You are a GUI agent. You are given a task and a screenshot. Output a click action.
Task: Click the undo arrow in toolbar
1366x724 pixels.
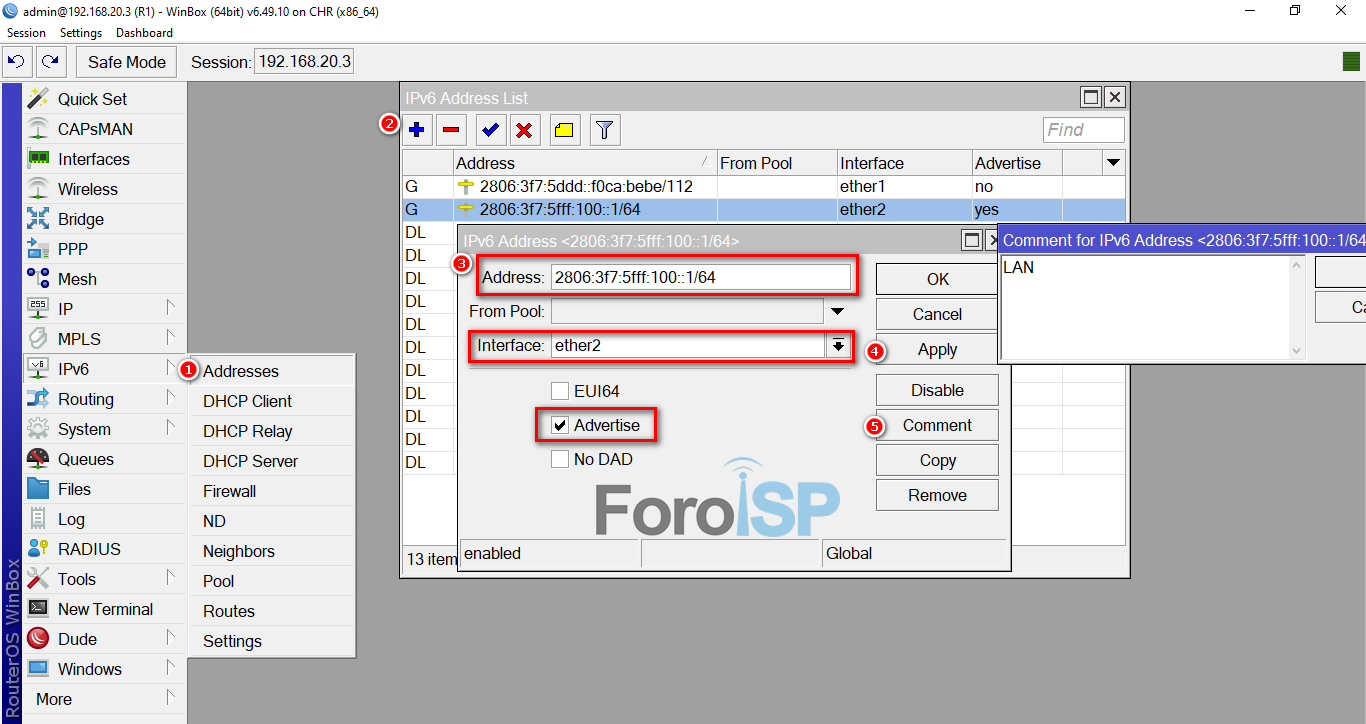coord(16,62)
